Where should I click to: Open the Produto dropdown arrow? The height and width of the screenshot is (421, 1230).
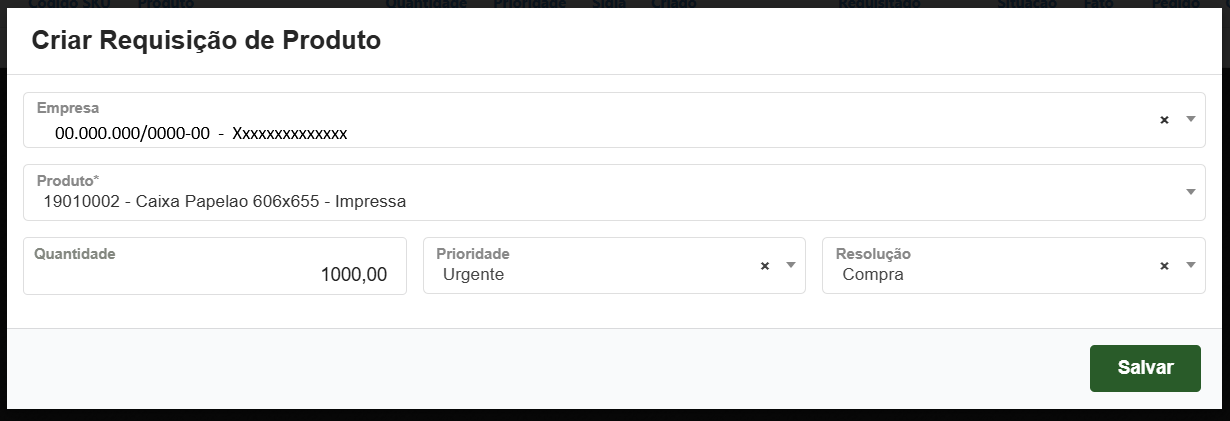click(x=1190, y=192)
